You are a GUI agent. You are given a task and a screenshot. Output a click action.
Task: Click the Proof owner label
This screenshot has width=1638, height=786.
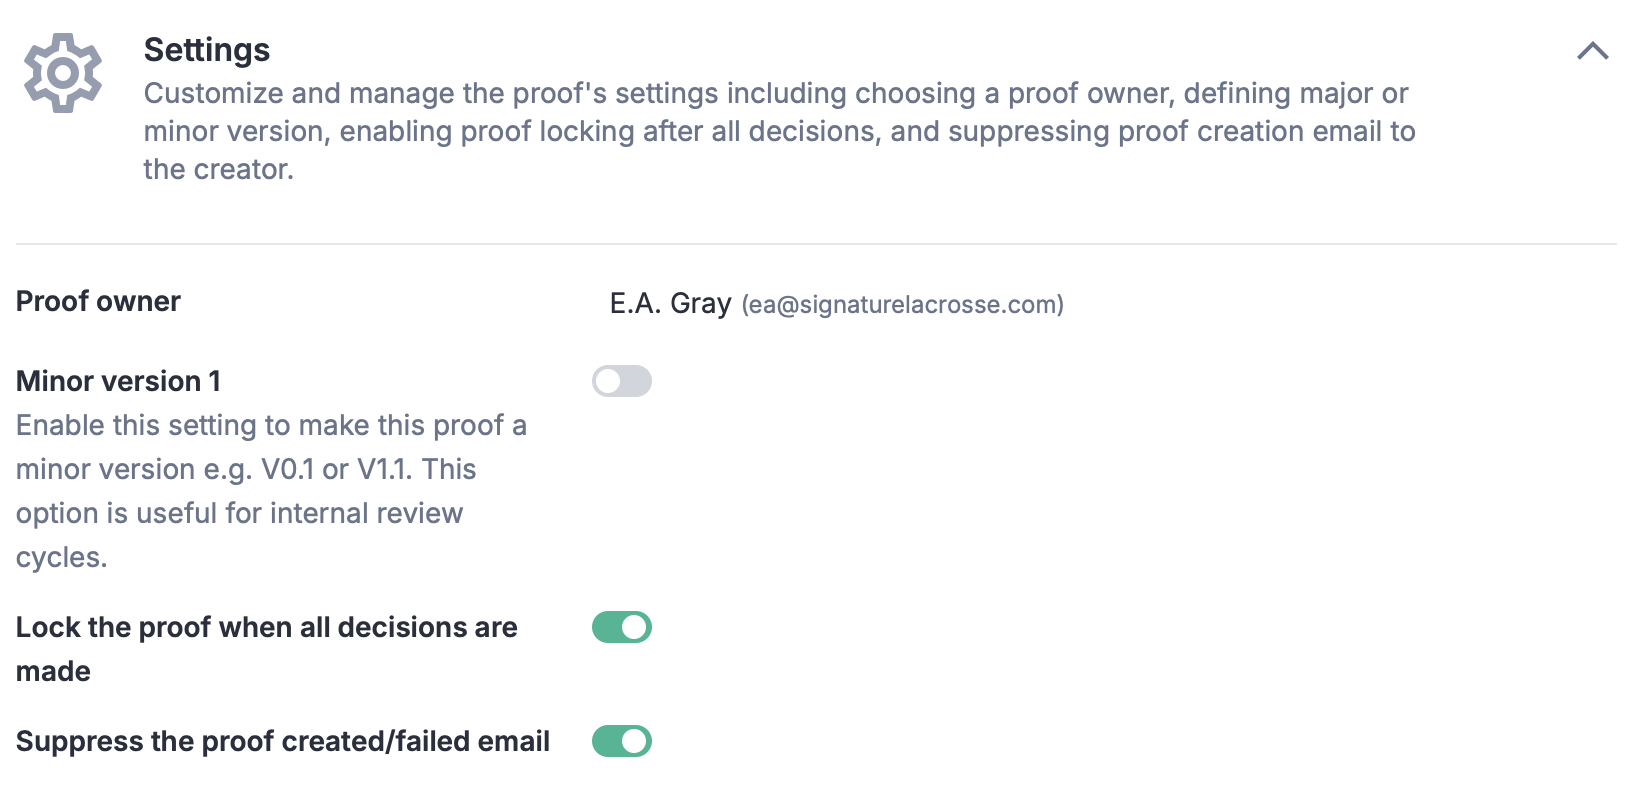[x=98, y=301]
